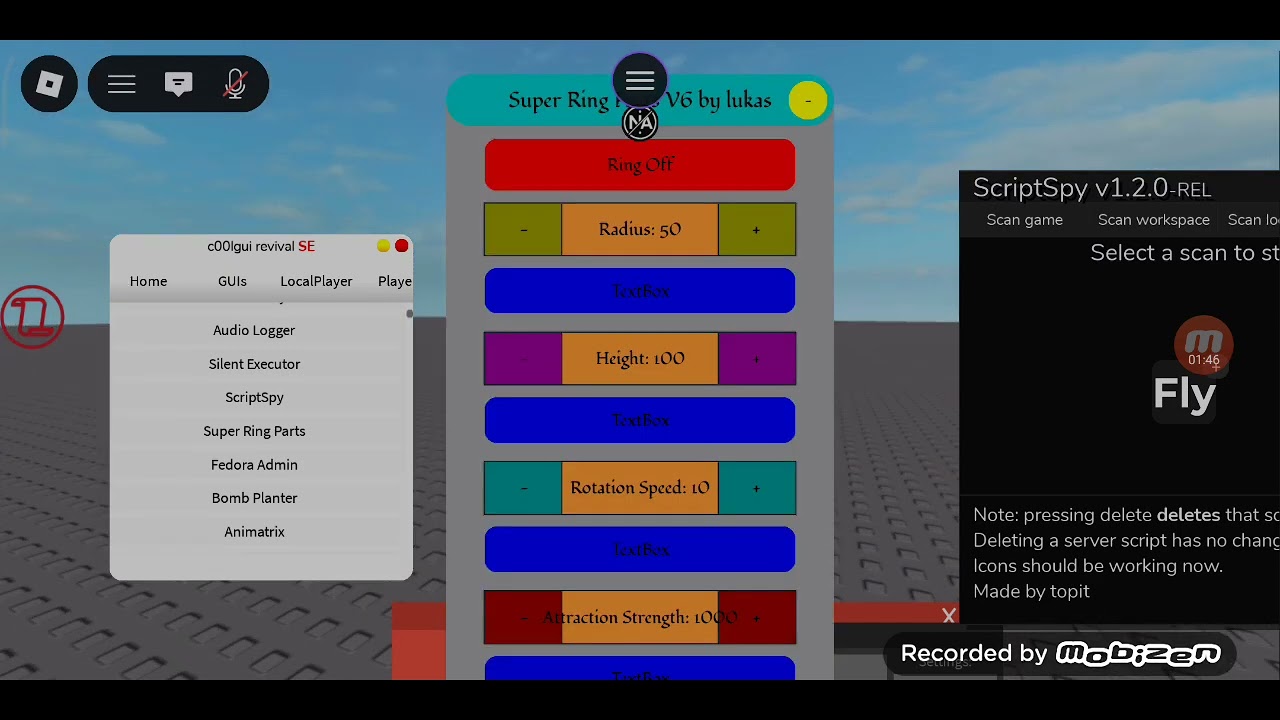The height and width of the screenshot is (720, 1280).
Task: Click 'Made by topit' credit text
Action: pos(1031,591)
